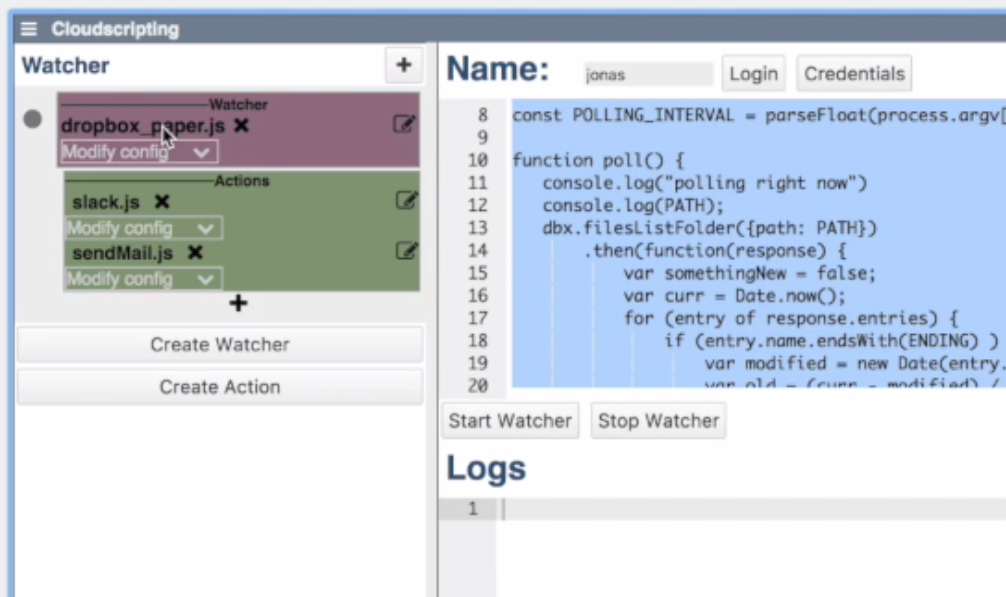
Task: Remove dropbox_paper.js with its X icon
Action: [x=241, y=126]
